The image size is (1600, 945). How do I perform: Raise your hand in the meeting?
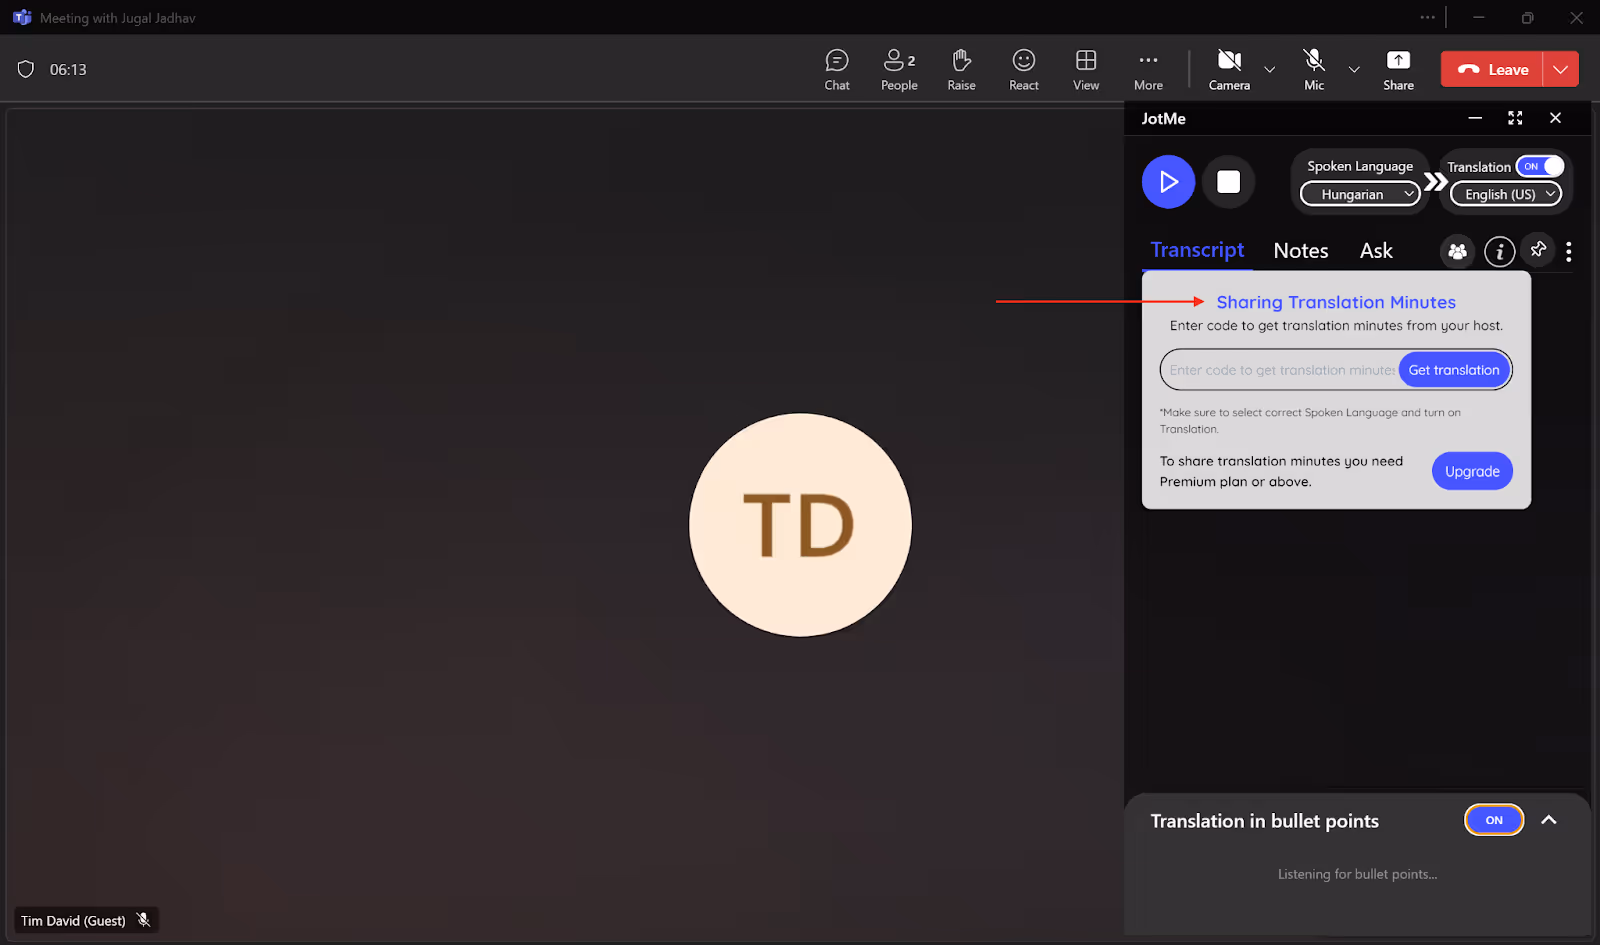pos(961,70)
